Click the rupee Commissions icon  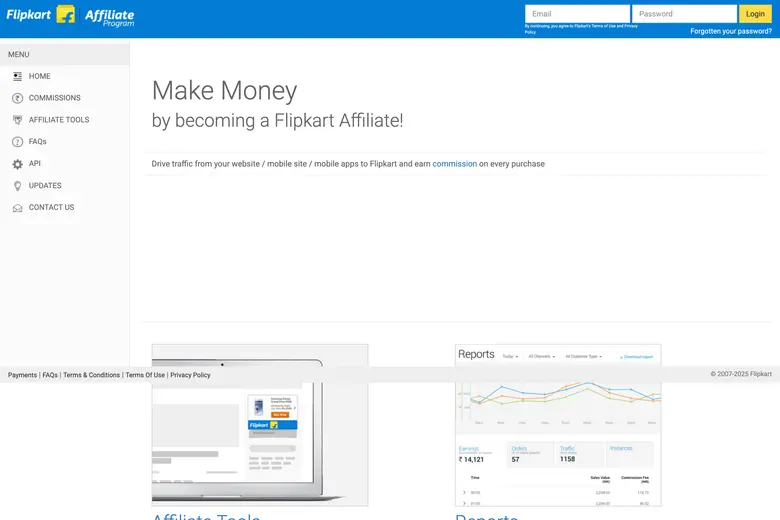click(17, 98)
